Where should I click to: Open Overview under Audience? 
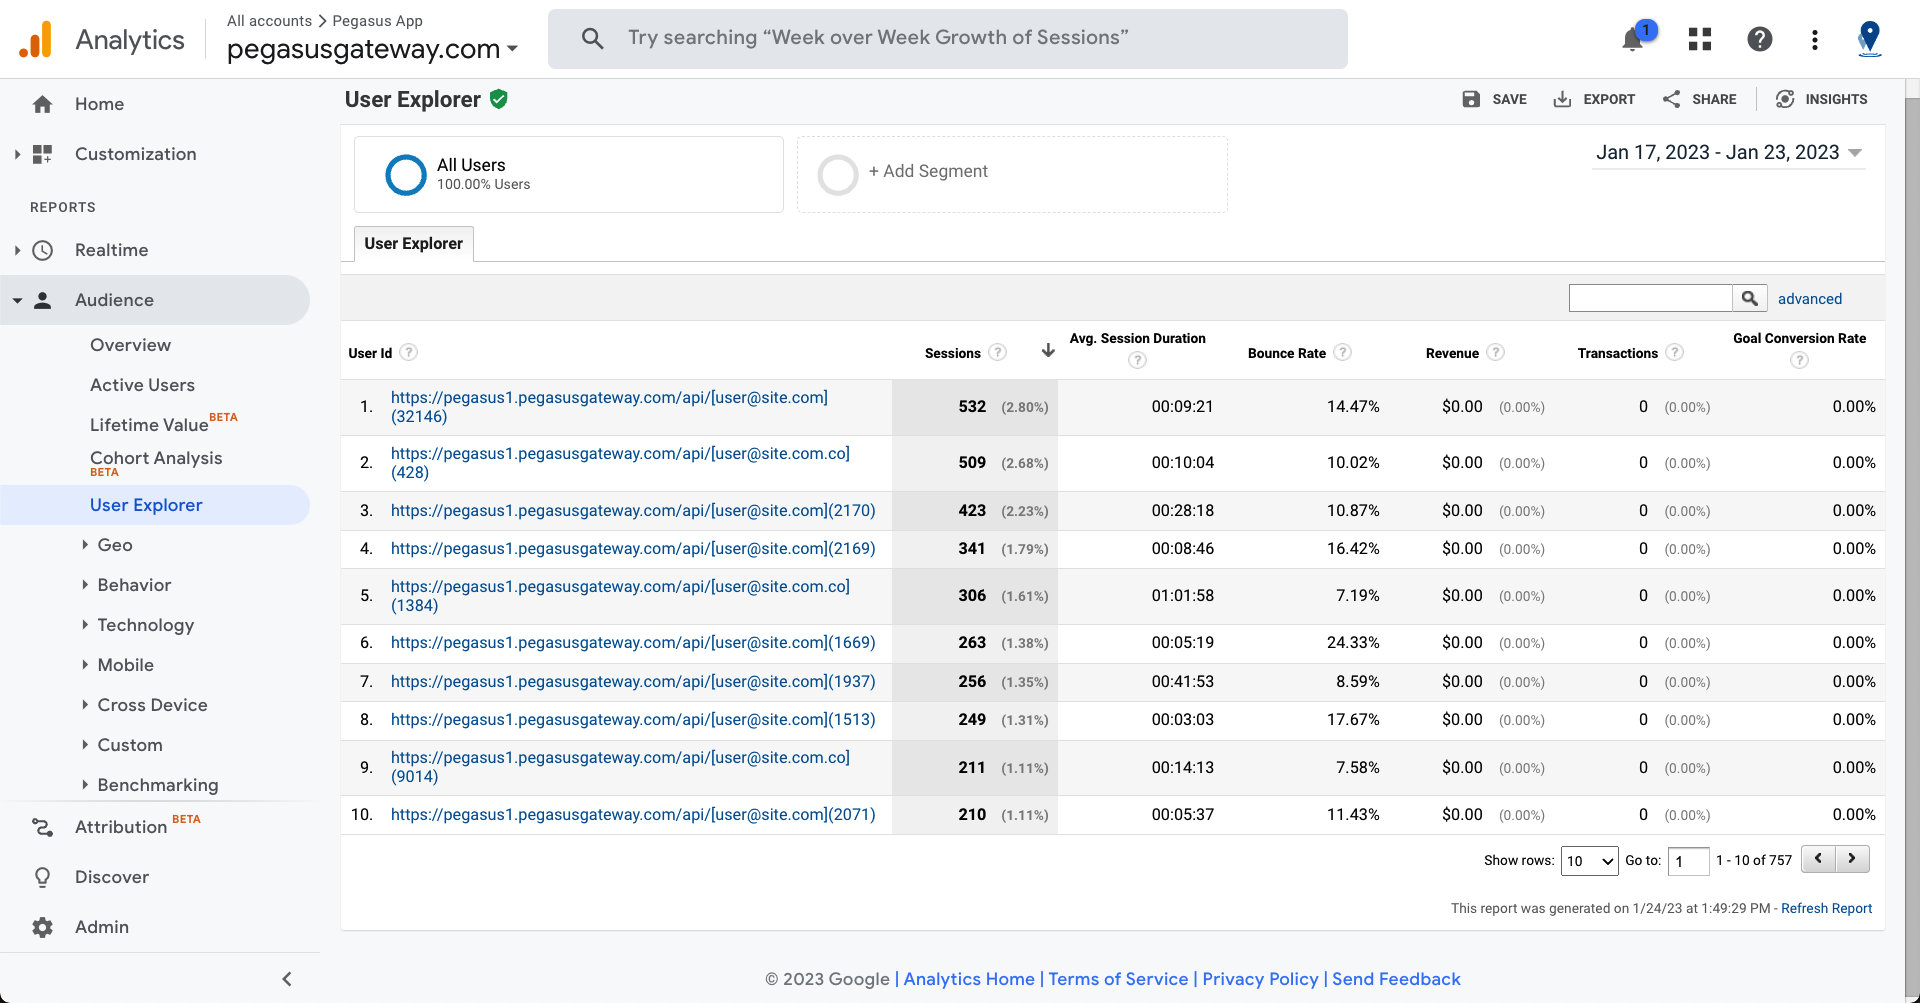pyautogui.click(x=130, y=345)
